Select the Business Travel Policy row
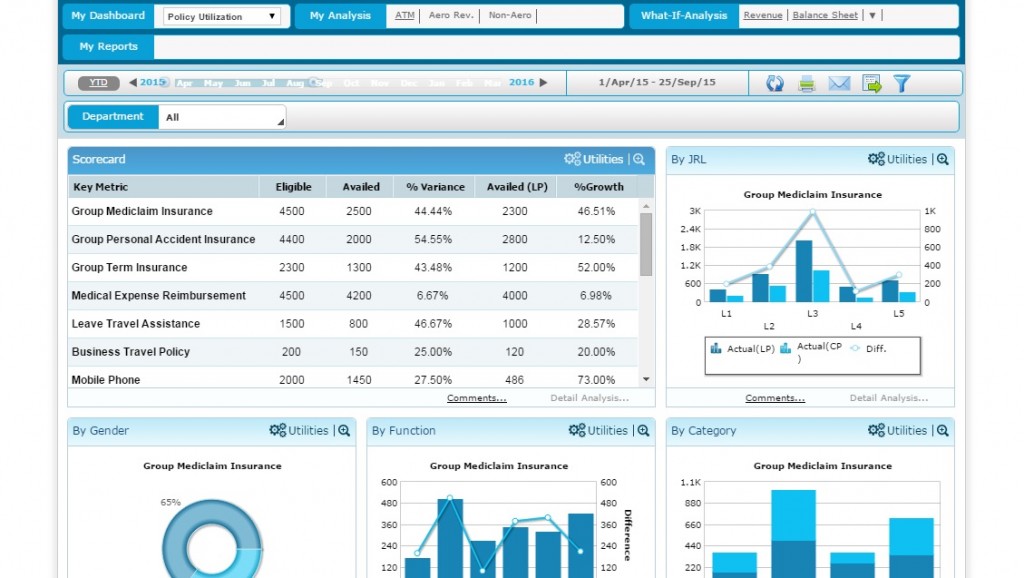 click(353, 352)
